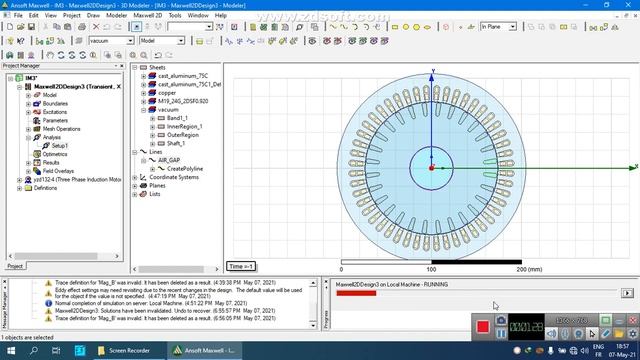Select the Draw line tool
The image size is (640, 360).
tap(333, 27)
